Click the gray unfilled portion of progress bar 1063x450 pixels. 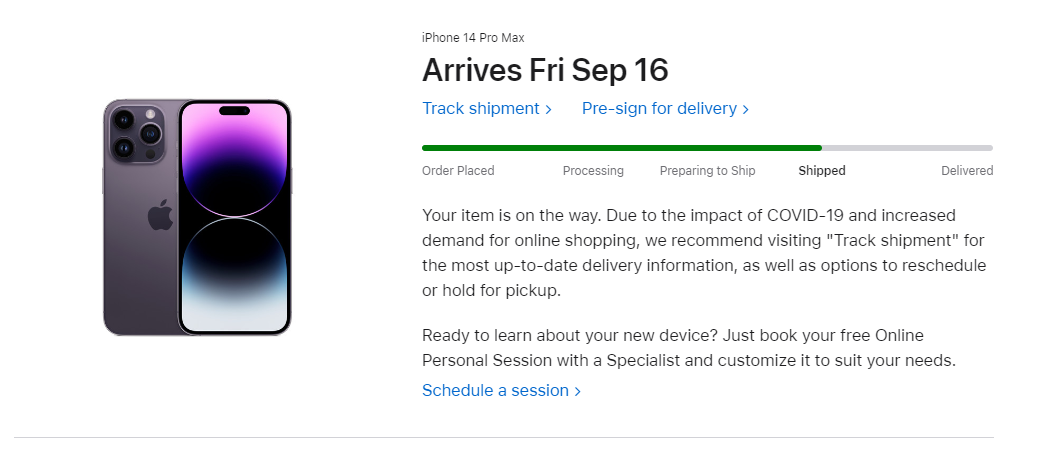pyautogui.click(x=908, y=148)
